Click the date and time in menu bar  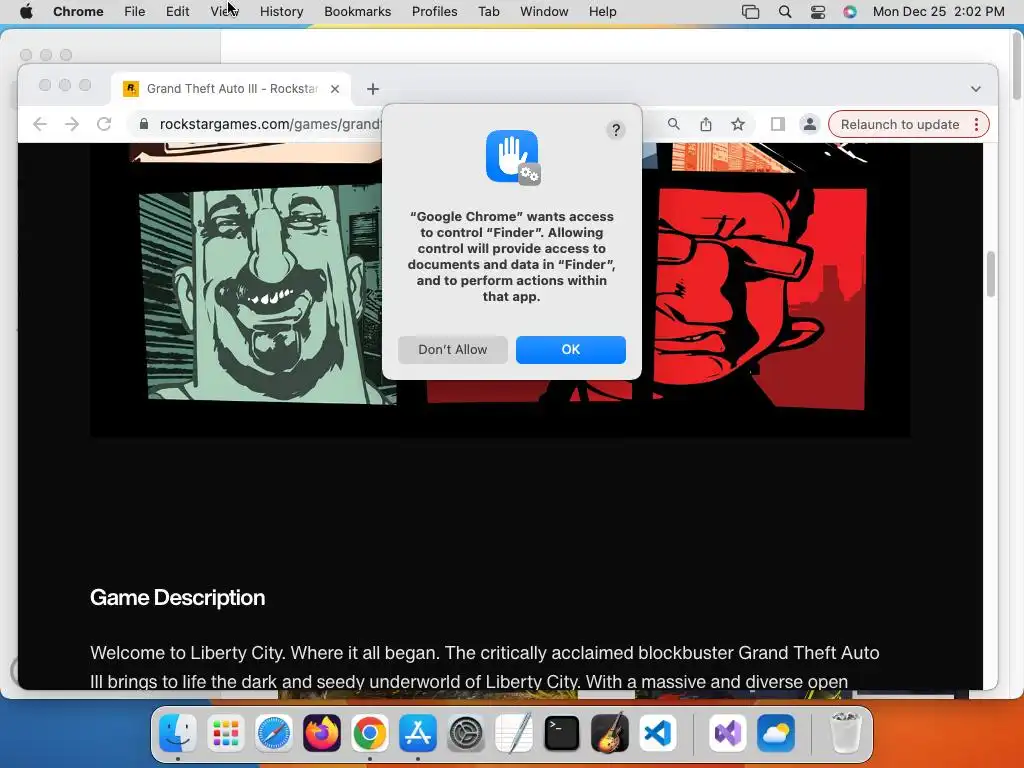click(938, 11)
